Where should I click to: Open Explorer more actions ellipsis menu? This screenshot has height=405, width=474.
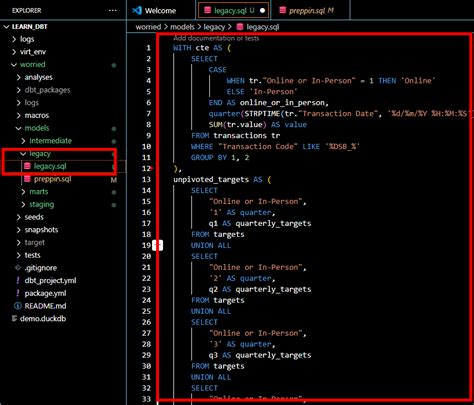(113, 10)
